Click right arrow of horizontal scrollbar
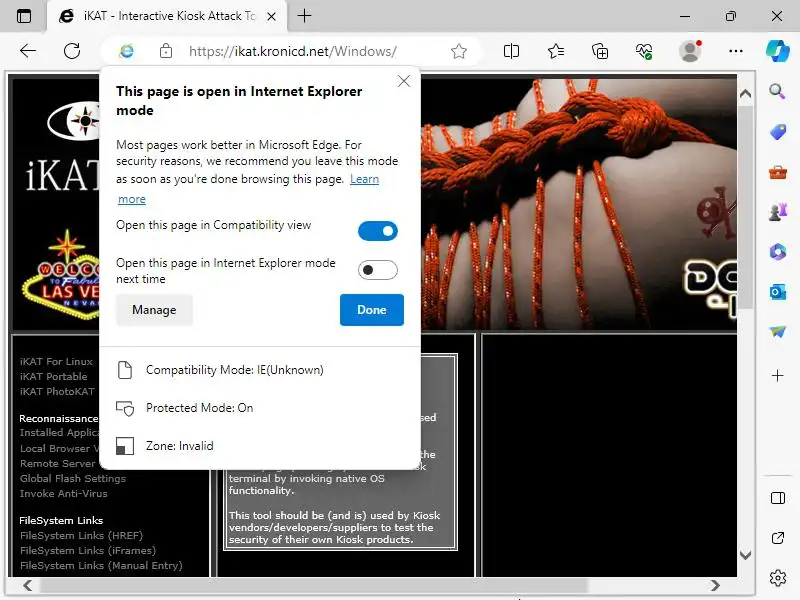The image size is (800, 600). pyautogui.click(x=715, y=585)
